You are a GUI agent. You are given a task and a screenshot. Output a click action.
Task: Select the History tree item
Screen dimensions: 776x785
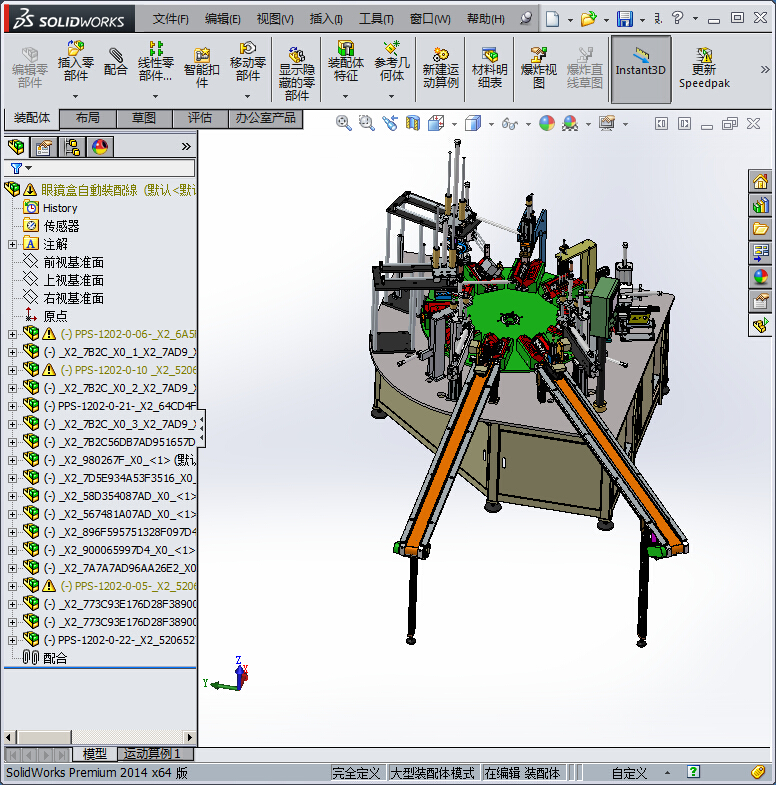[60, 208]
